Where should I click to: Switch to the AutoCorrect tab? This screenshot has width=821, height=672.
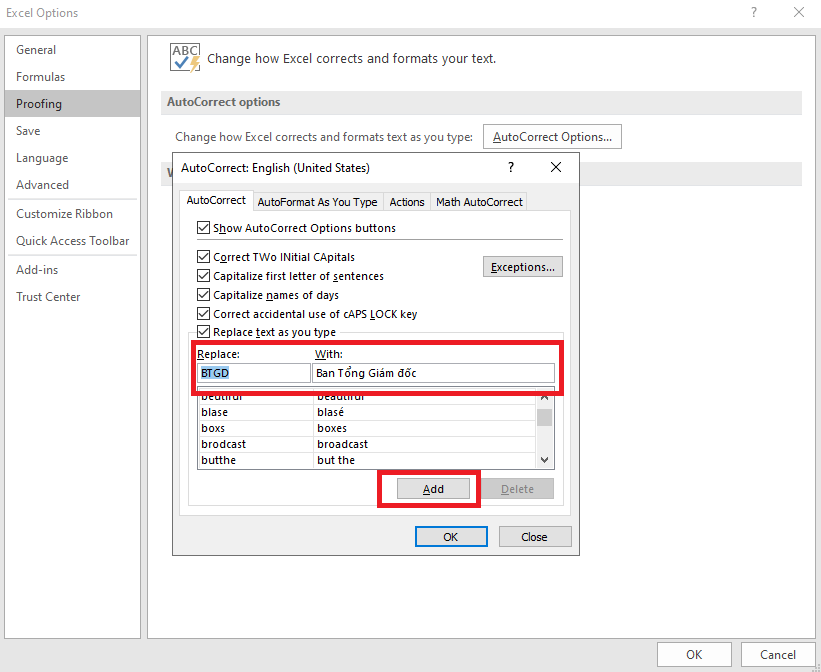[x=216, y=201]
